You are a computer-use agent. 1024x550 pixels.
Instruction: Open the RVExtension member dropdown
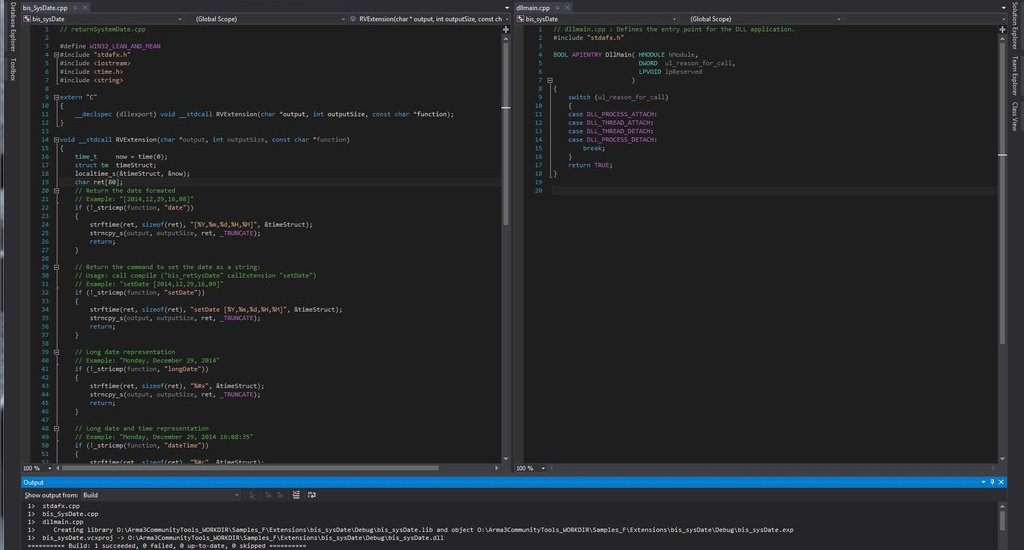(428, 19)
